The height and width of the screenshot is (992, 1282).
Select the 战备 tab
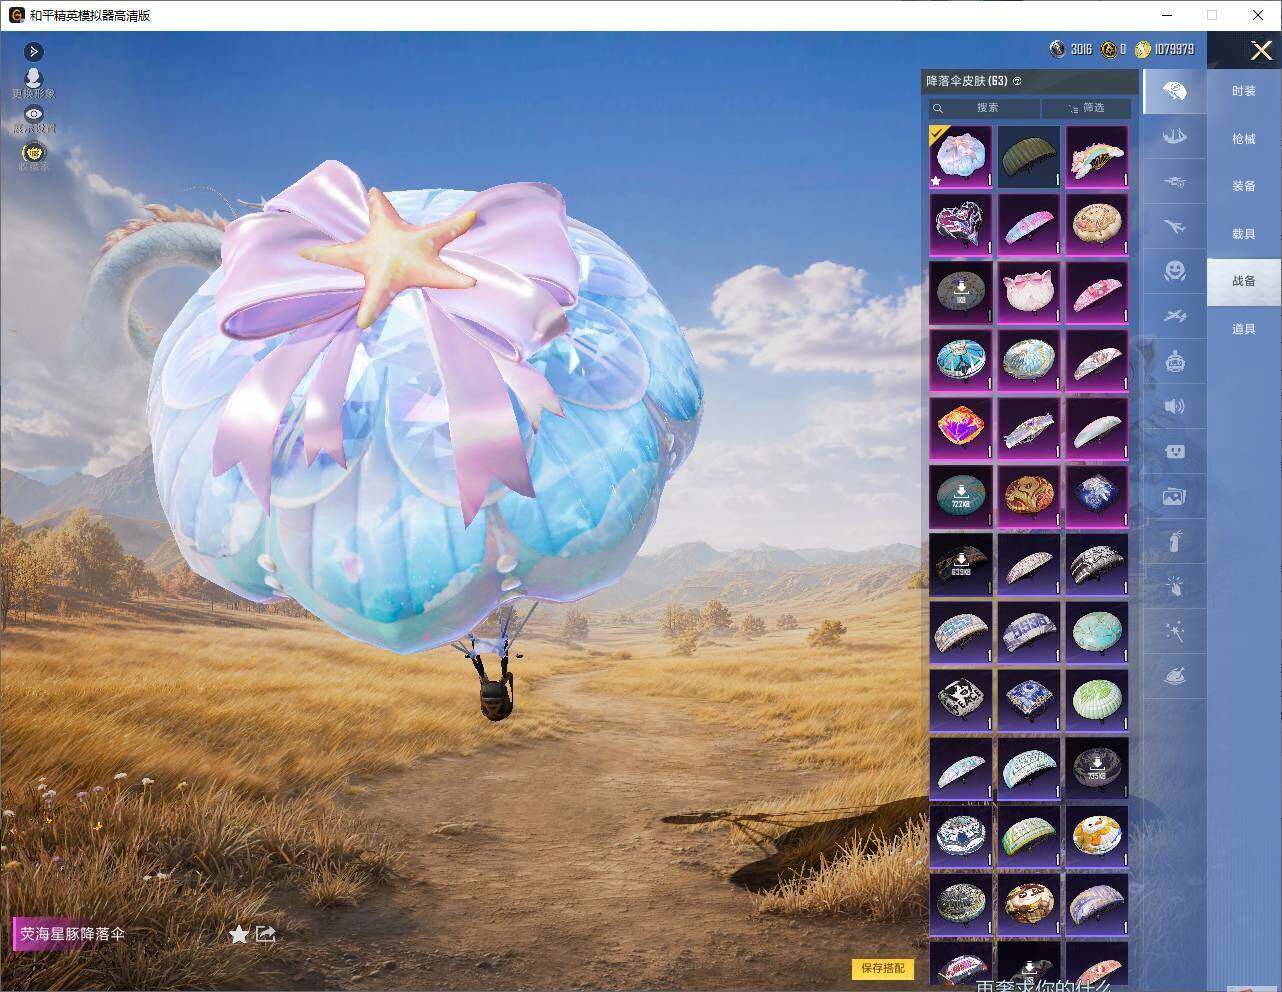1243,281
